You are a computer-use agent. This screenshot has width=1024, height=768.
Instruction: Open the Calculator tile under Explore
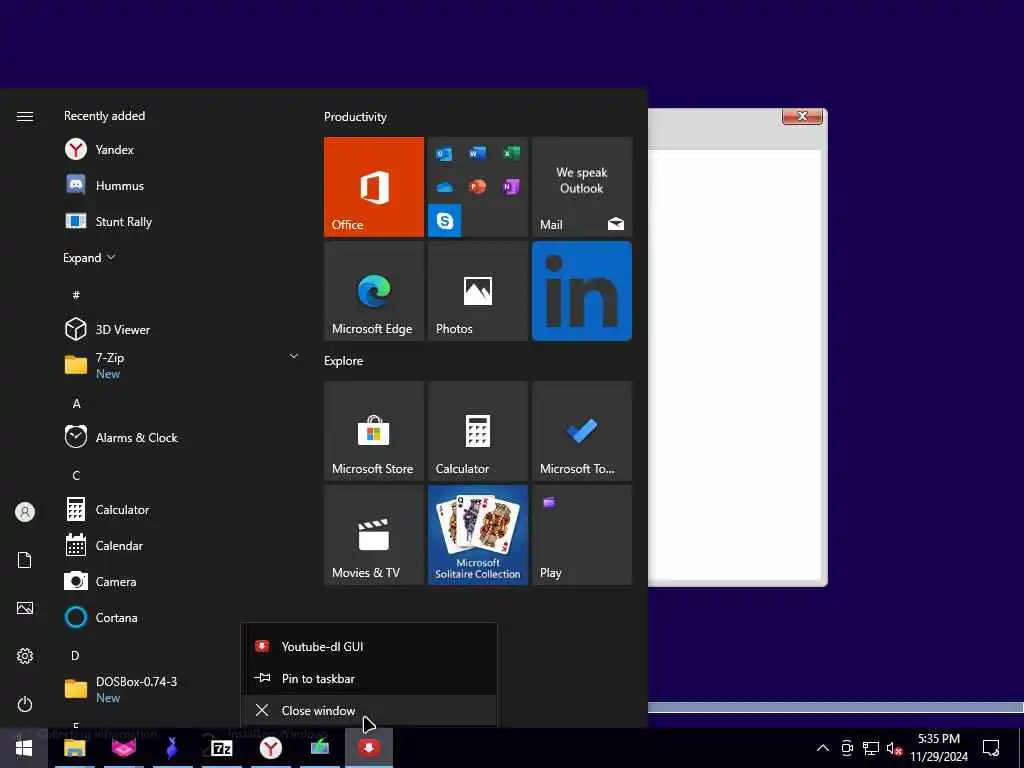478,431
